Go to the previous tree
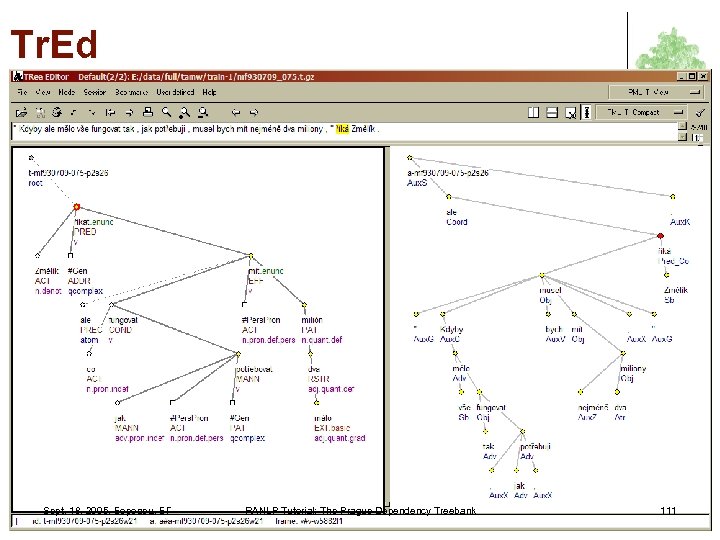Viewport: 720px width, 540px height. point(110,112)
